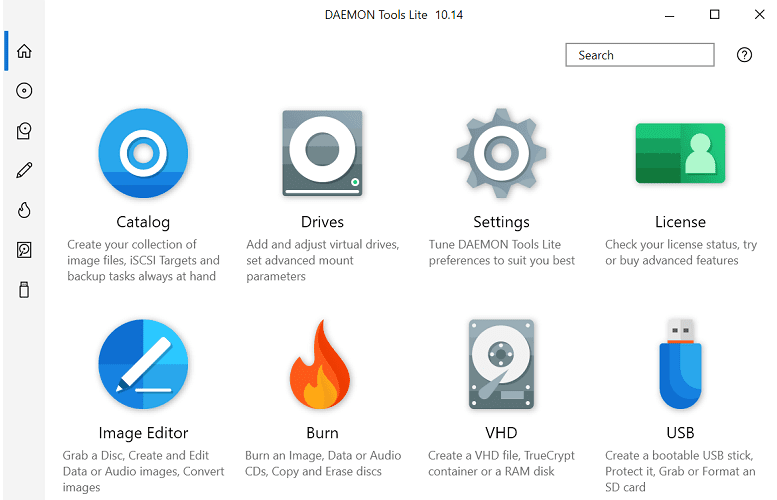Open the Settings title label
The height and width of the screenshot is (500, 777).
pyautogui.click(x=501, y=222)
